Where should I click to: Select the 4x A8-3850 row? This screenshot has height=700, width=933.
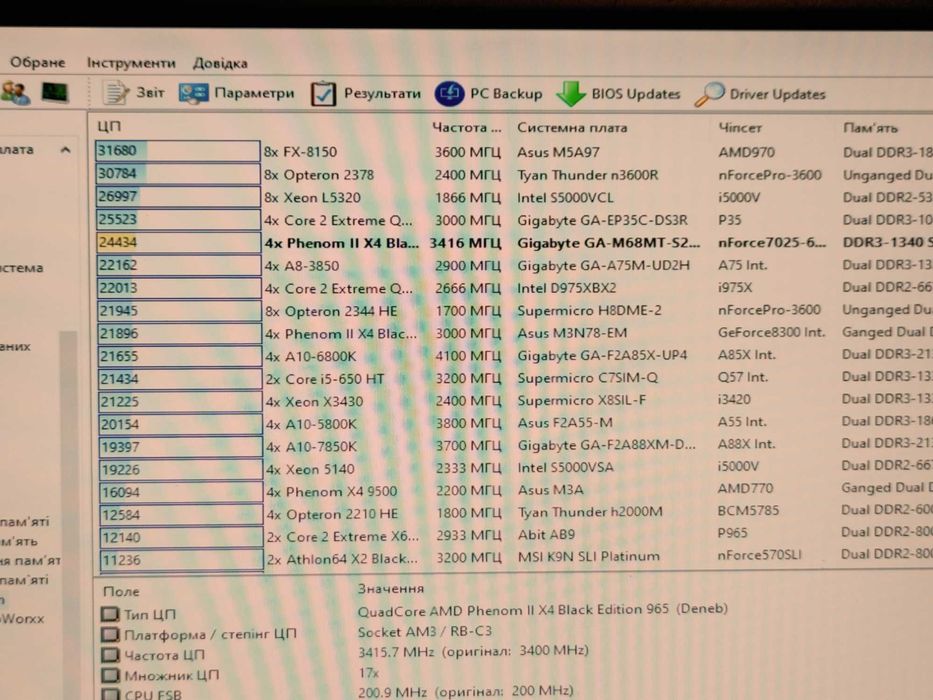pos(514,265)
